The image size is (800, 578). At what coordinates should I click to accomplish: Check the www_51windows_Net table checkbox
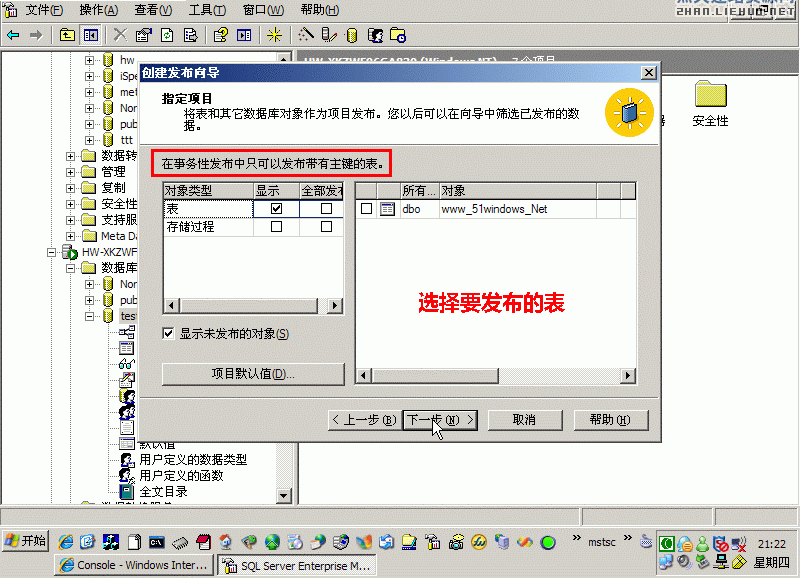click(x=366, y=209)
